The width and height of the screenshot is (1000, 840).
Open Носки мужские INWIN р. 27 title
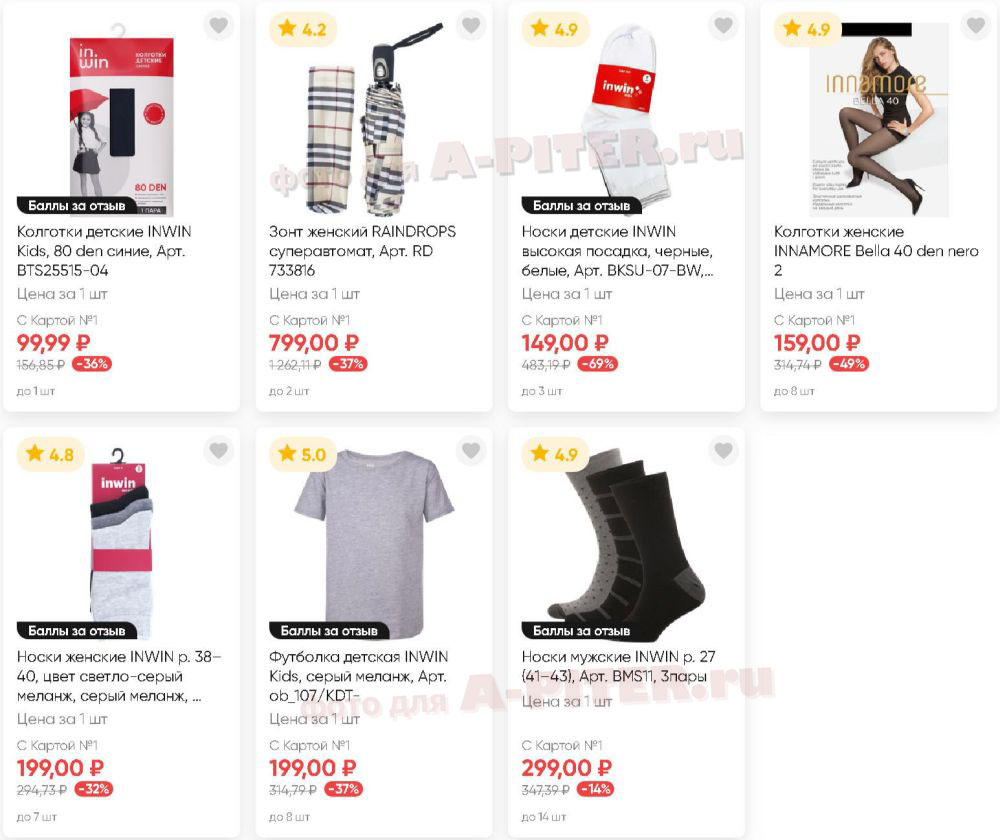[618, 666]
